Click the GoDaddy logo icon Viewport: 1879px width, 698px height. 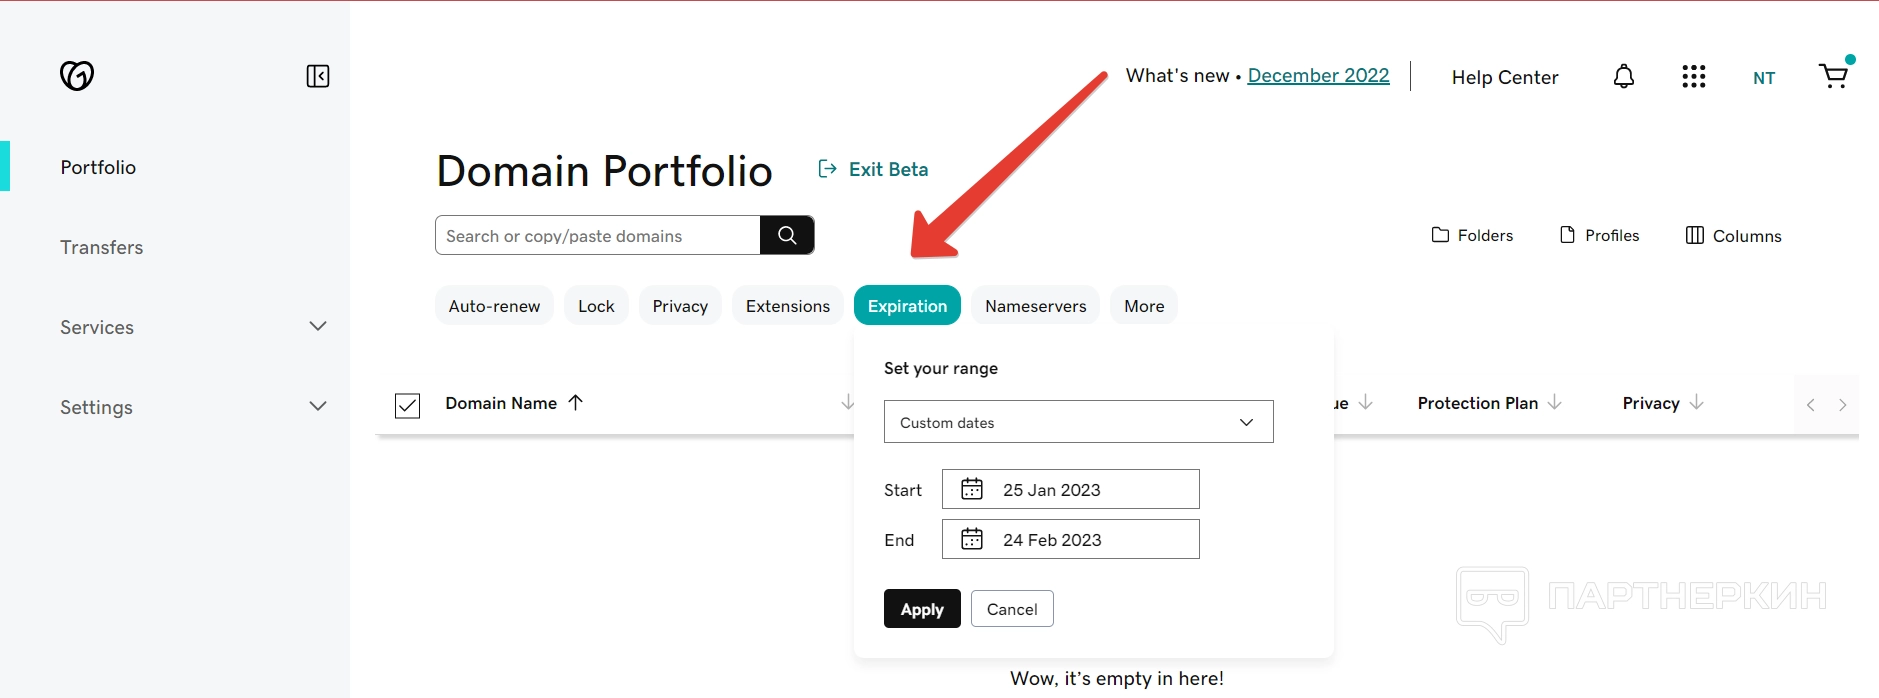tap(77, 75)
